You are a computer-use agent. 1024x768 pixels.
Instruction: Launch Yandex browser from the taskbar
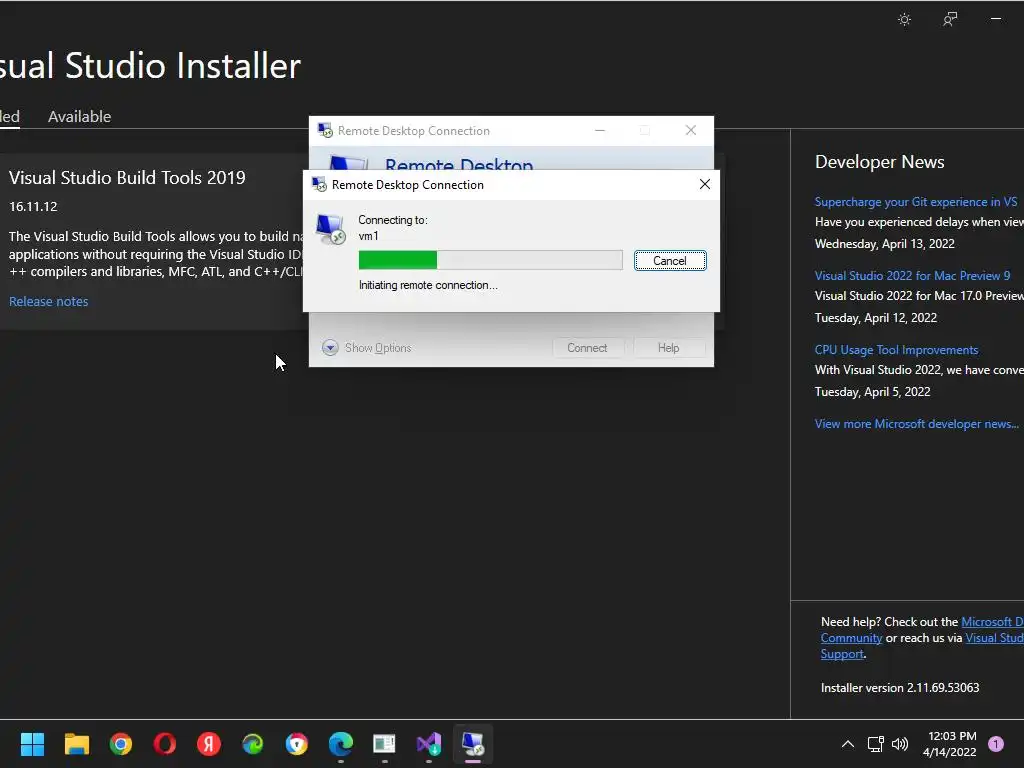tap(209, 744)
